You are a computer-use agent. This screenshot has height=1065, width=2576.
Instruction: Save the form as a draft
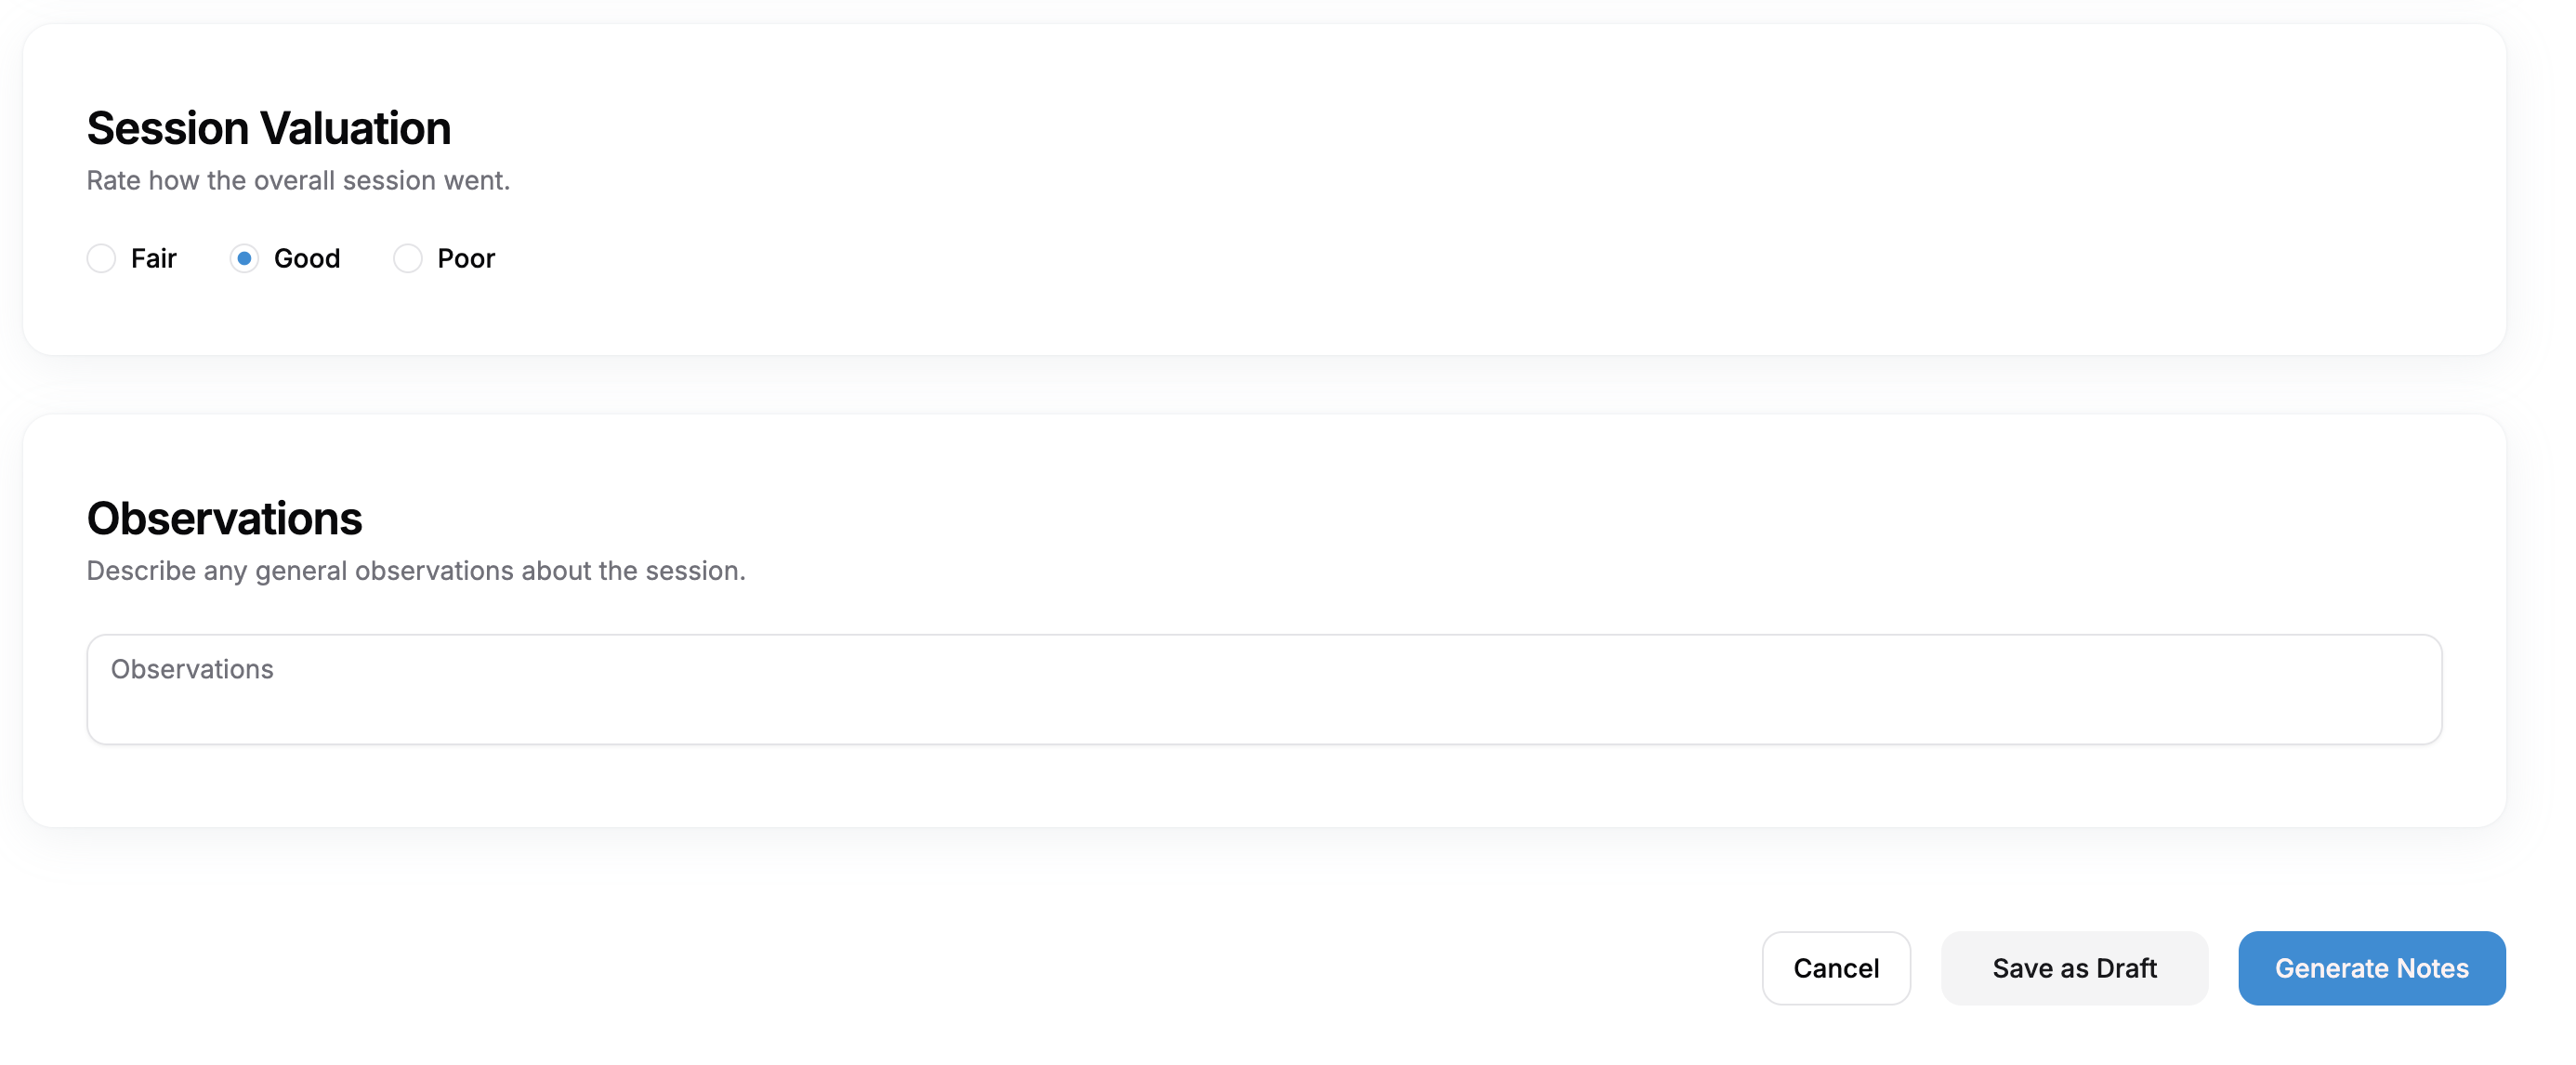click(2074, 967)
